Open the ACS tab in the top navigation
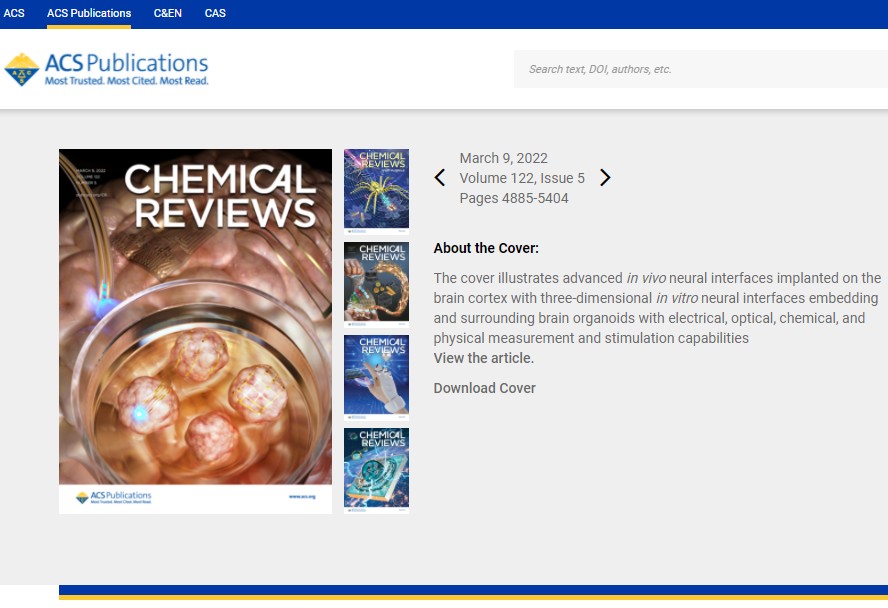The width and height of the screenshot is (888, 608). point(15,13)
